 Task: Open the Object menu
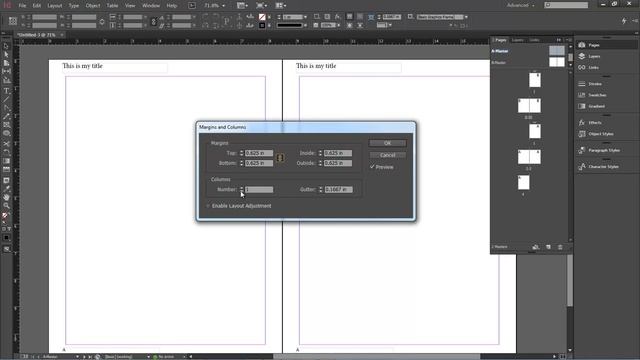(93, 6)
